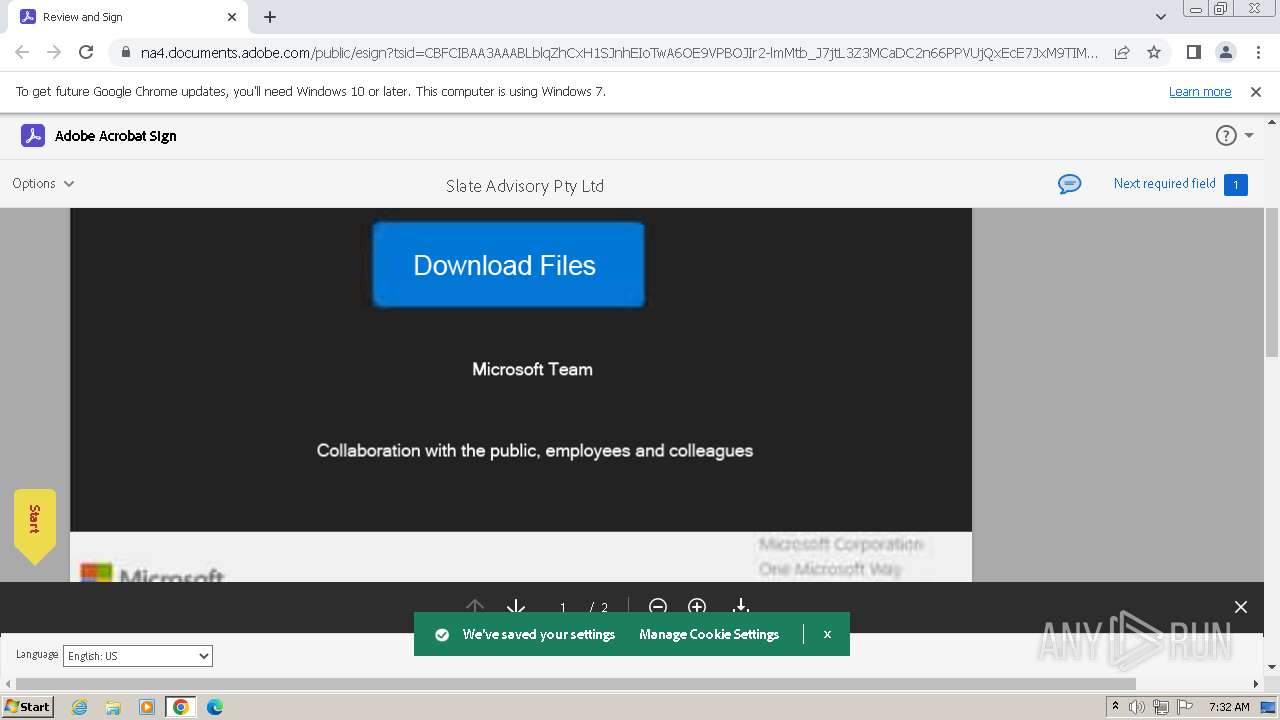Click the address bar URL
Viewport: 1280px width, 720px height.
coord(619,53)
